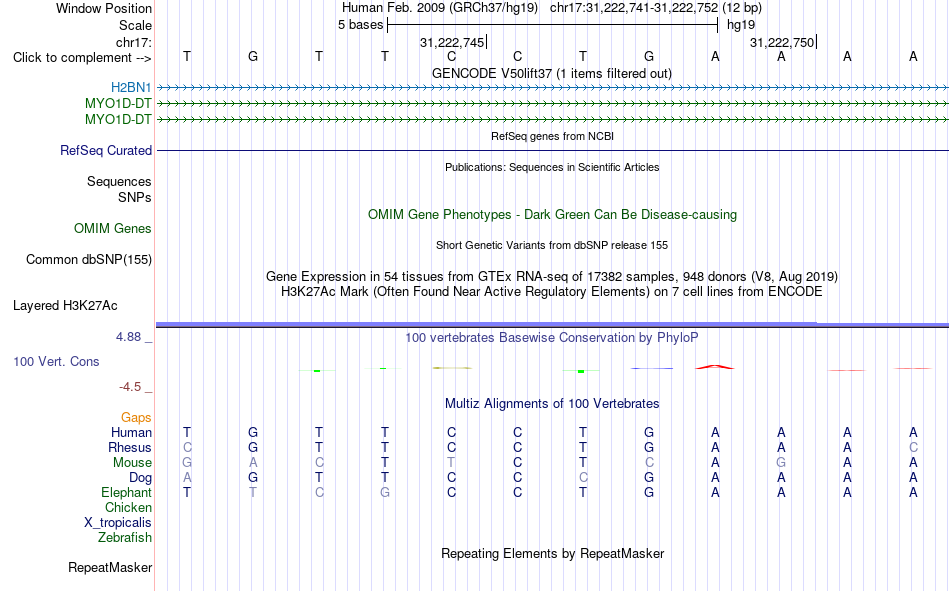This screenshot has width=950, height=591.
Task: Select the blue H2BN1 transcript arrow line
Action: 553,88
